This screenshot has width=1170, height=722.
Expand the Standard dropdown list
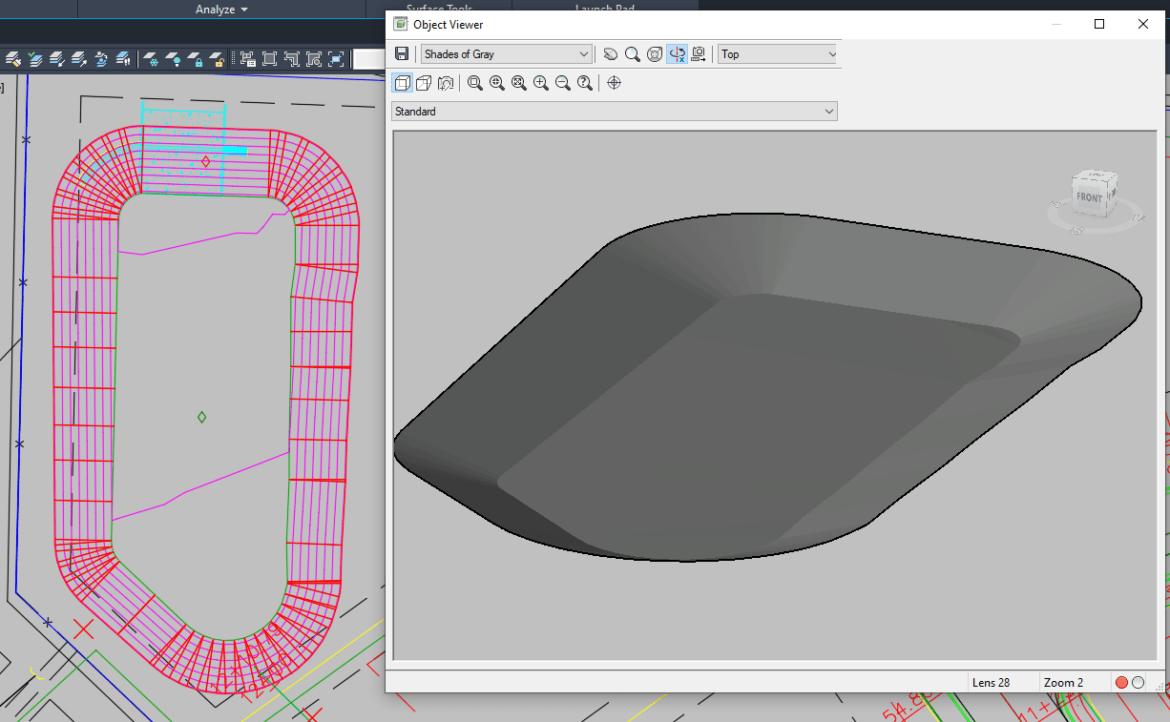click(x=614, y=112)
